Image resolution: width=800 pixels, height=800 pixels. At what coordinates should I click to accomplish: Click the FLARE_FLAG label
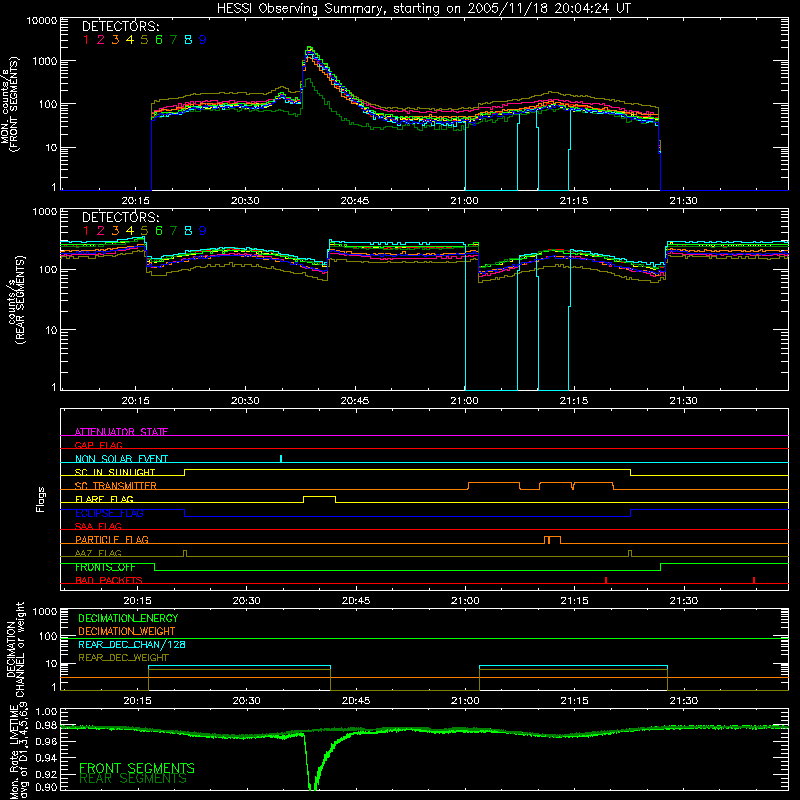[104, 499]
